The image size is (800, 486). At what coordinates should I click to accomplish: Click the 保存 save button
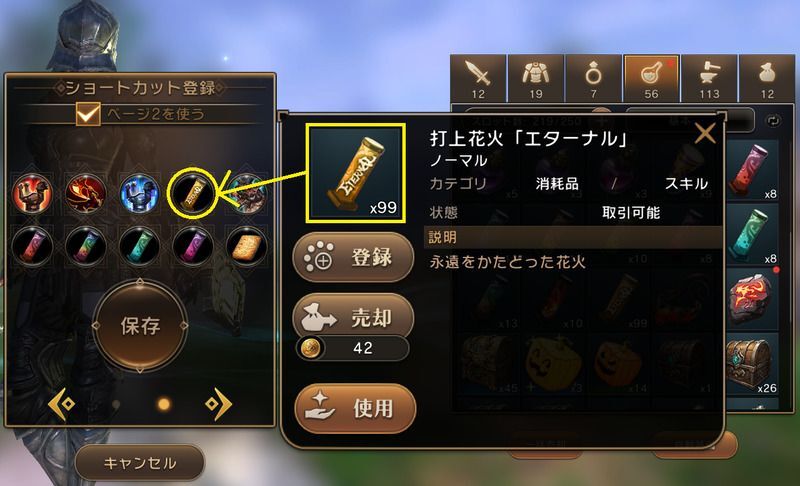click(x=140, y=325)
